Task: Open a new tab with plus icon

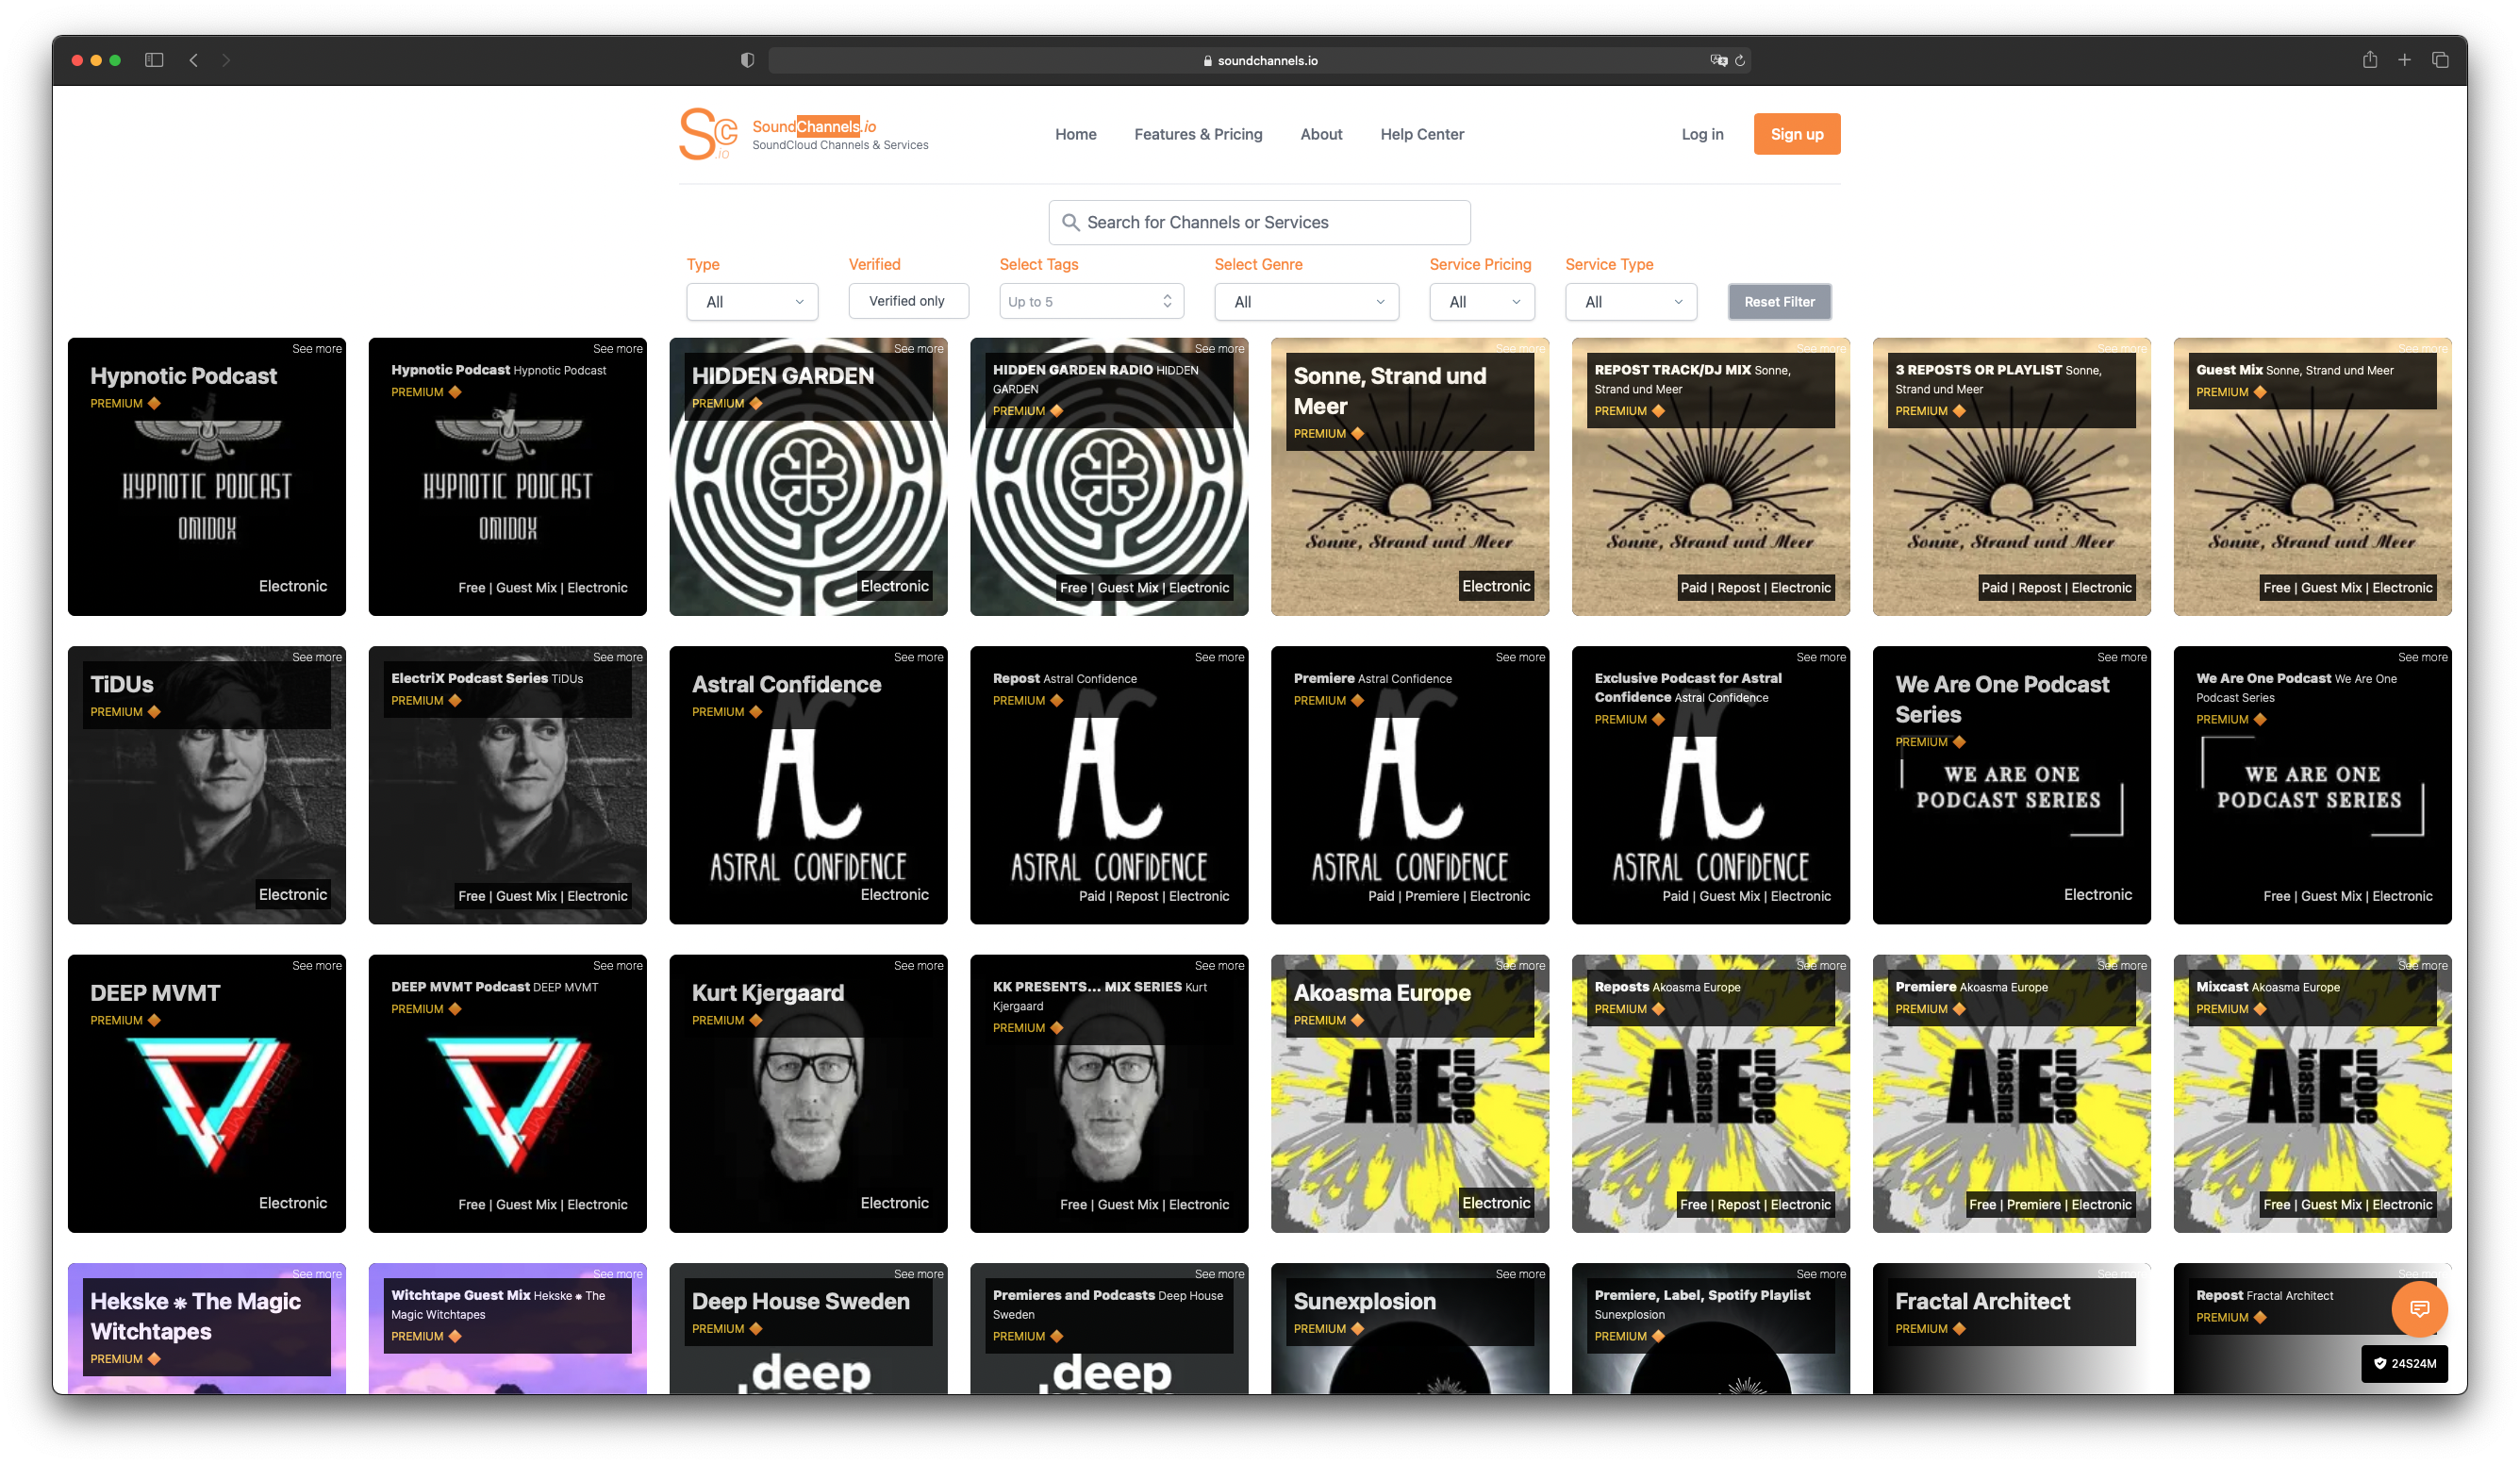Action: [x=2404, y=60]
